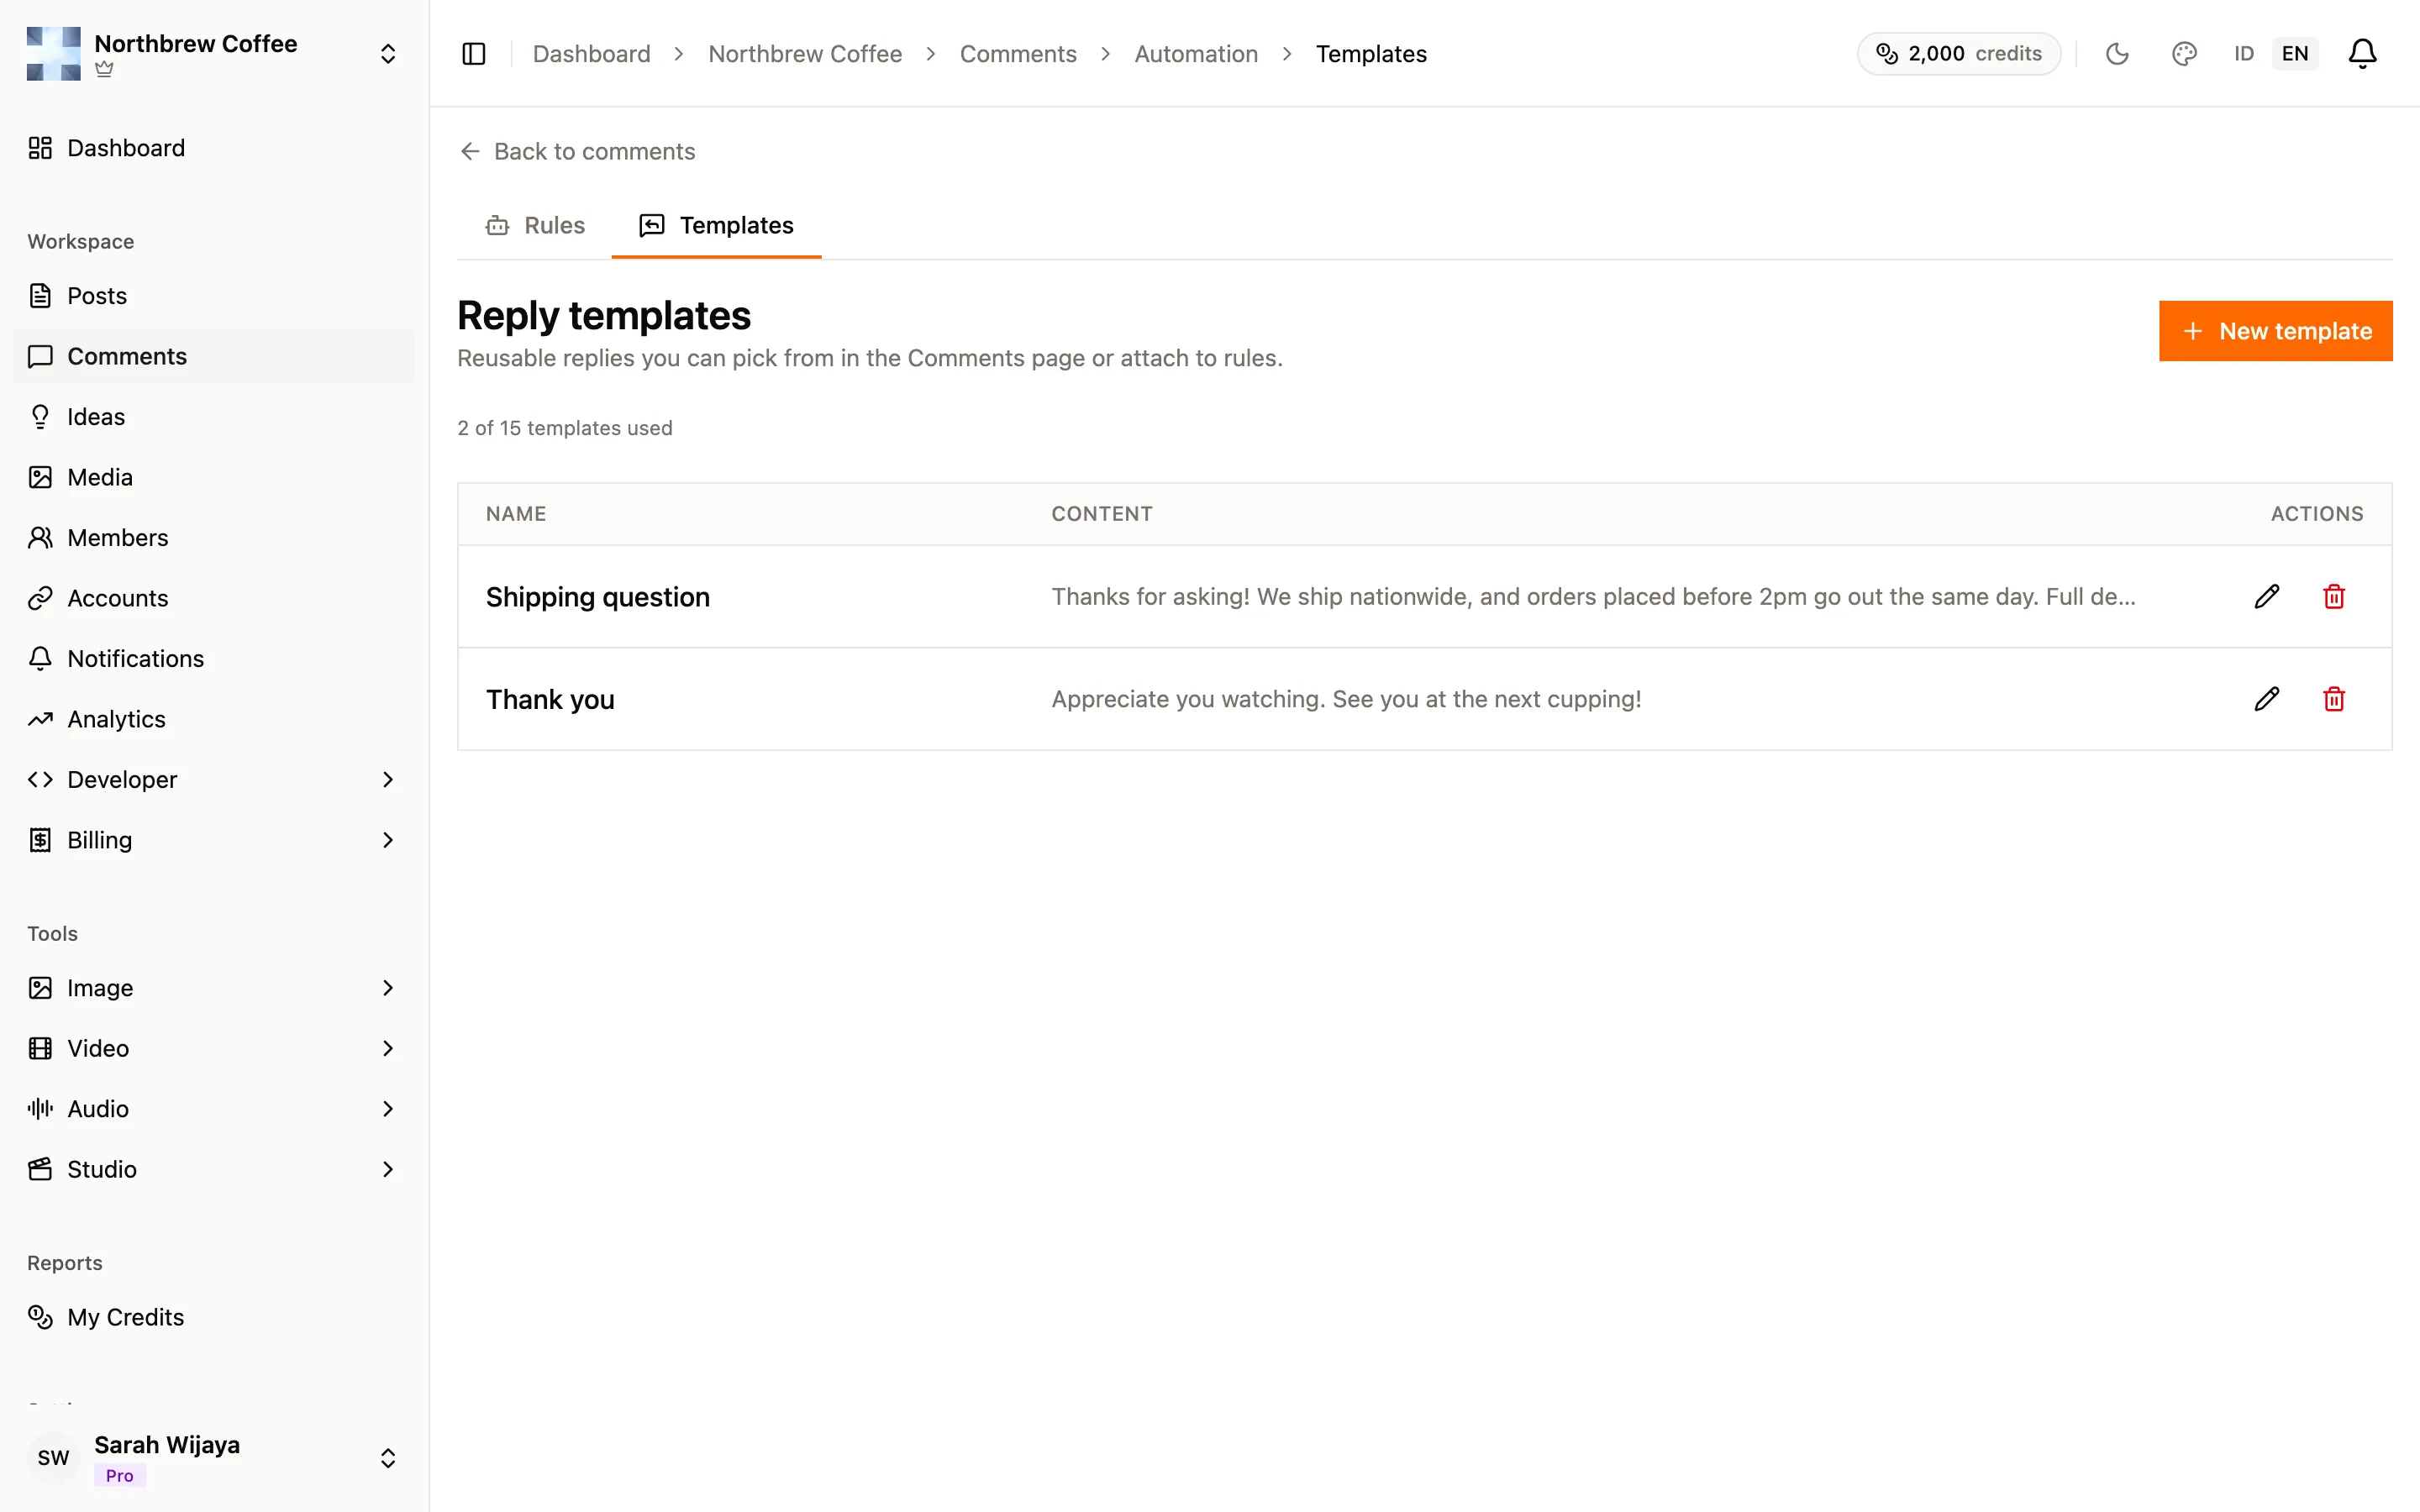Click the Templates breadcrumb item
Viewport: 2420px width, 1512px height.
click(1371, 54)
